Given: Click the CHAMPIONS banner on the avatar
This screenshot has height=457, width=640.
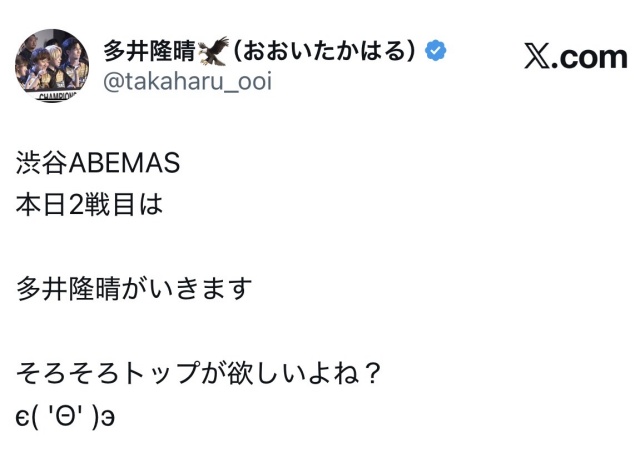Looking at the screenshot, I should (x=50, y=96).
